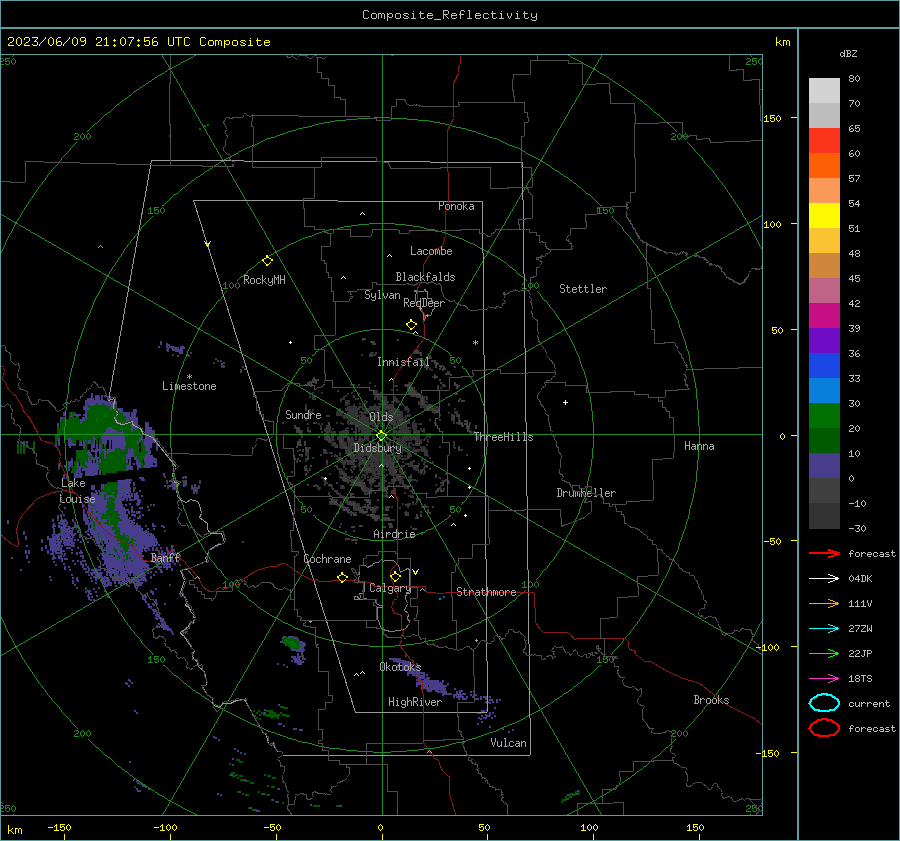Click the Composite_Reflectivity title
The width and height of the screenshot is (900, 841).
point(450,15)
